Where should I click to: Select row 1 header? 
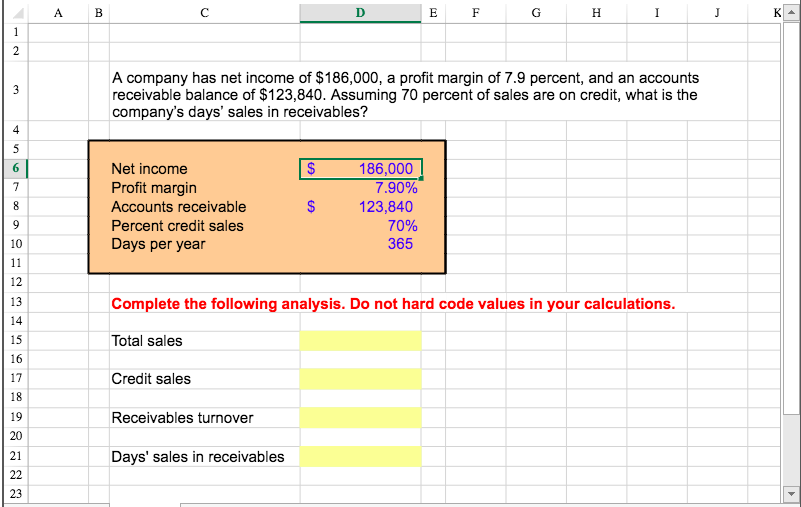[16, 32]
